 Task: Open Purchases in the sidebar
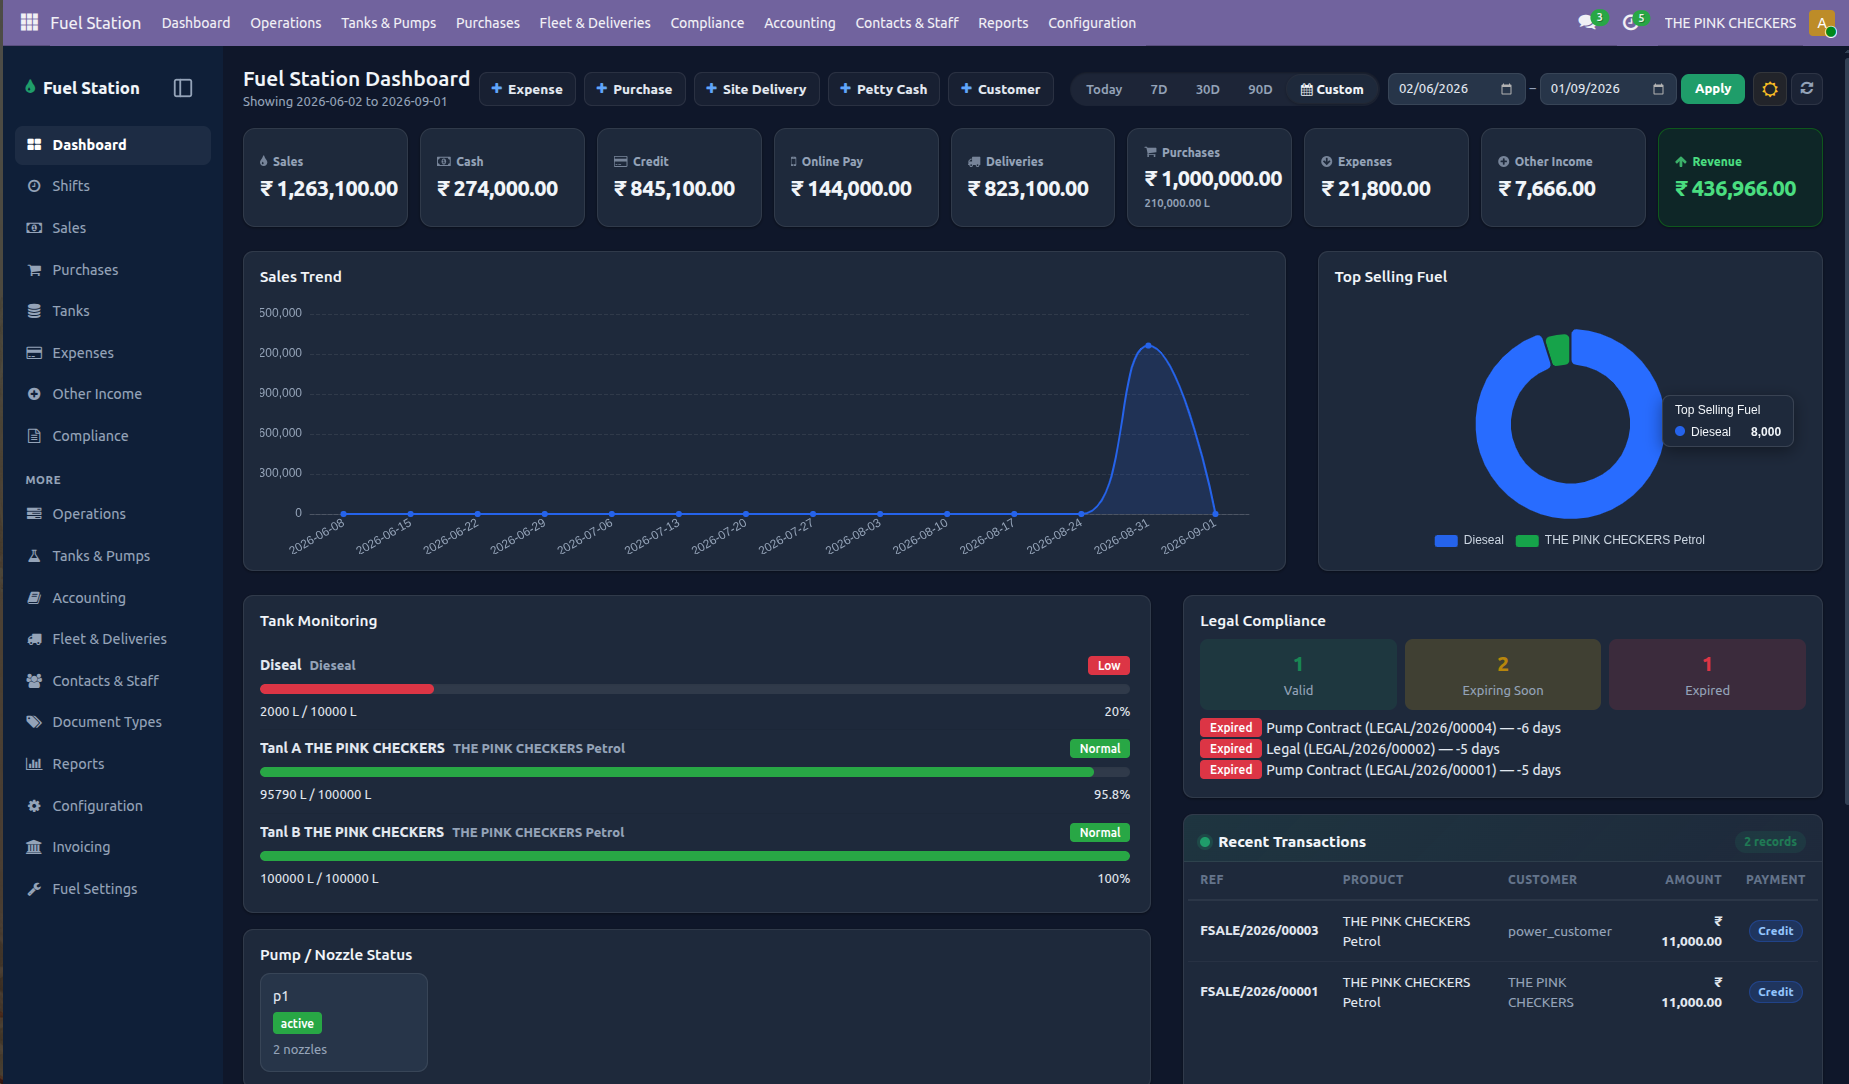click(113, 270)
